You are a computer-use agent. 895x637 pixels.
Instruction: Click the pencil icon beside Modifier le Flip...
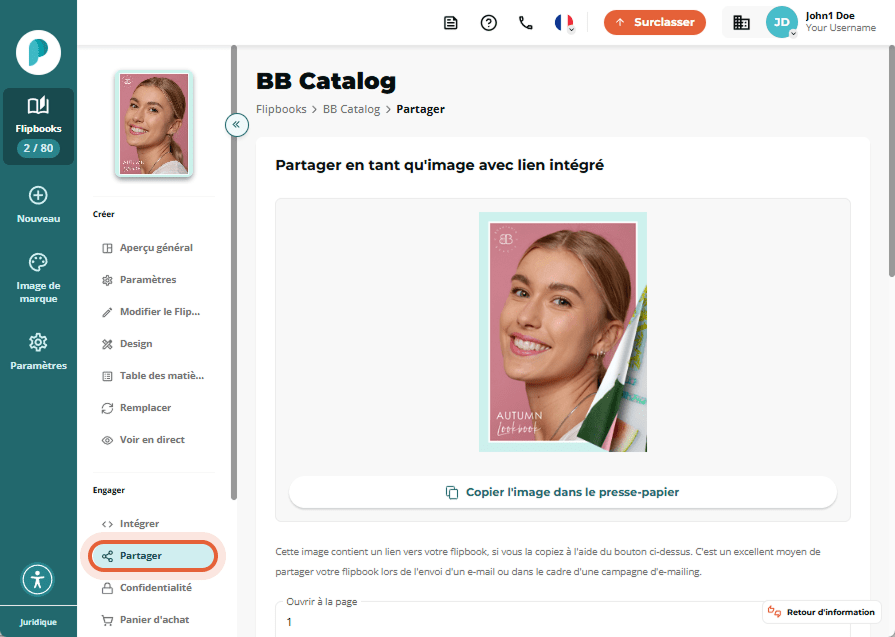(x=107, y=312)
